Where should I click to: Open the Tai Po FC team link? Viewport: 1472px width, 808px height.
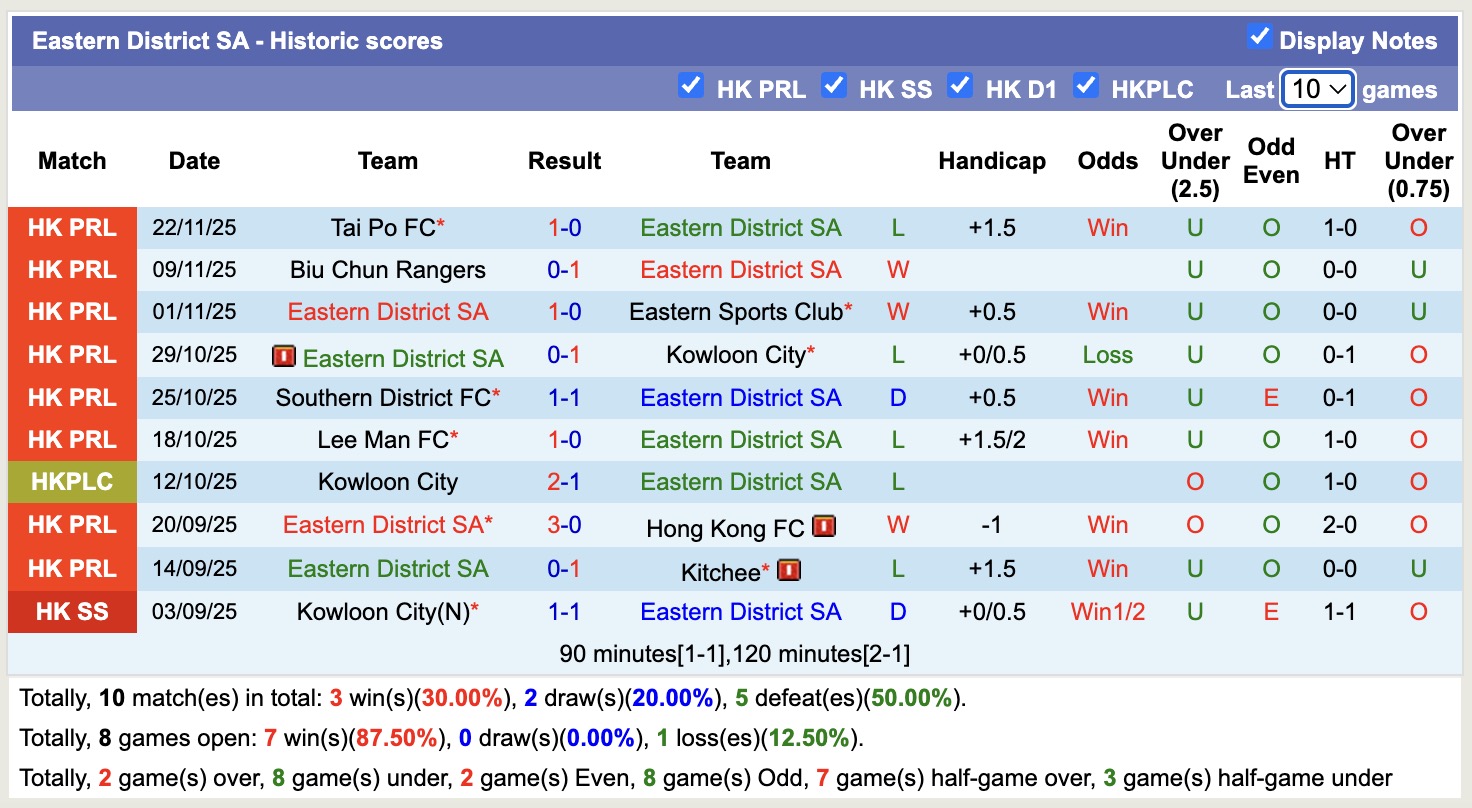coord(383,228)
